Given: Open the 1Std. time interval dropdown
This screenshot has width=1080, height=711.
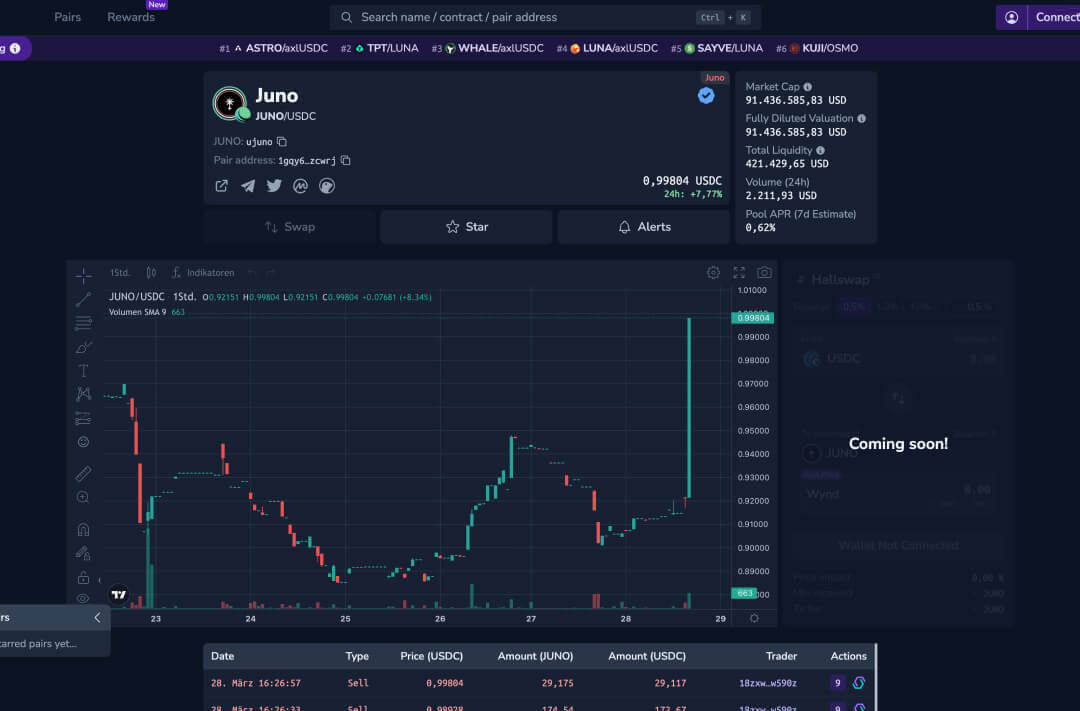Looking at the screenshot, I should pyautogui.click(x=120, y=273).
